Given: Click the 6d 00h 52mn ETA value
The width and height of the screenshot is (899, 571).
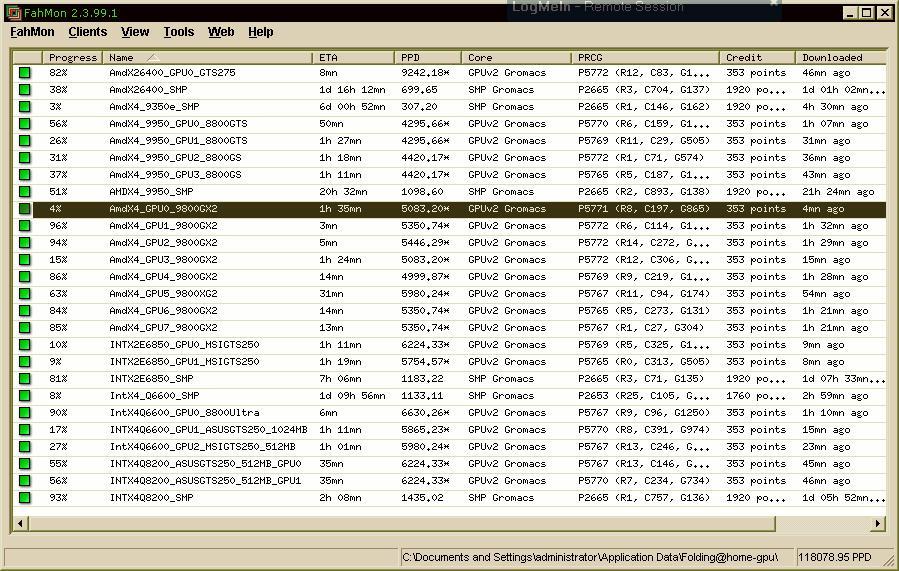Looking at the screenshot, I should 352,107.
